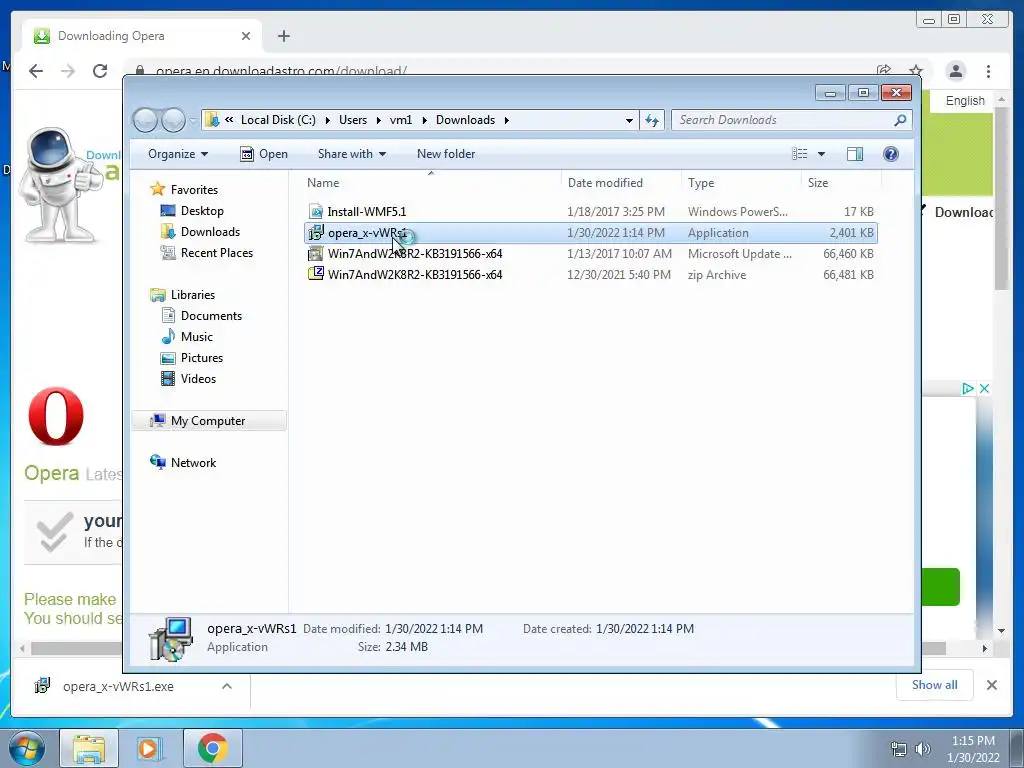Screen dimensions: 1024x768
Task: Click Open in Explorer toolbar
Action: click(264, 154)
